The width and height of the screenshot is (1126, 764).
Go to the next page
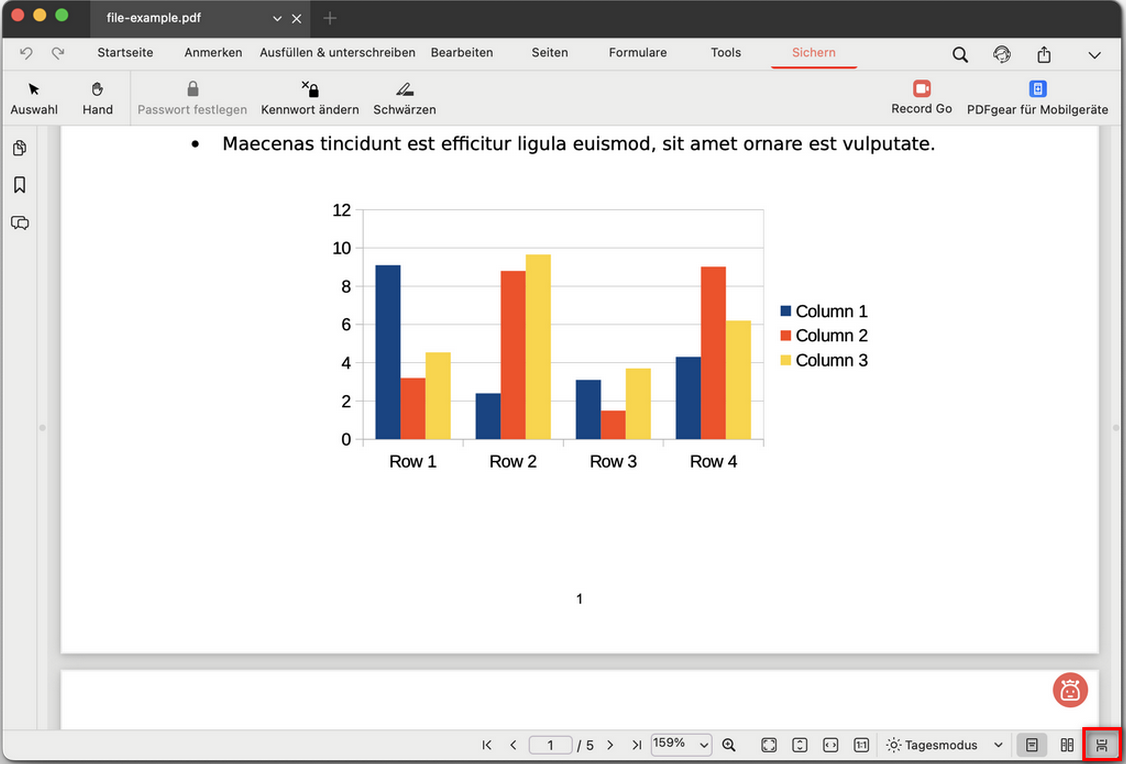point(610,745)
